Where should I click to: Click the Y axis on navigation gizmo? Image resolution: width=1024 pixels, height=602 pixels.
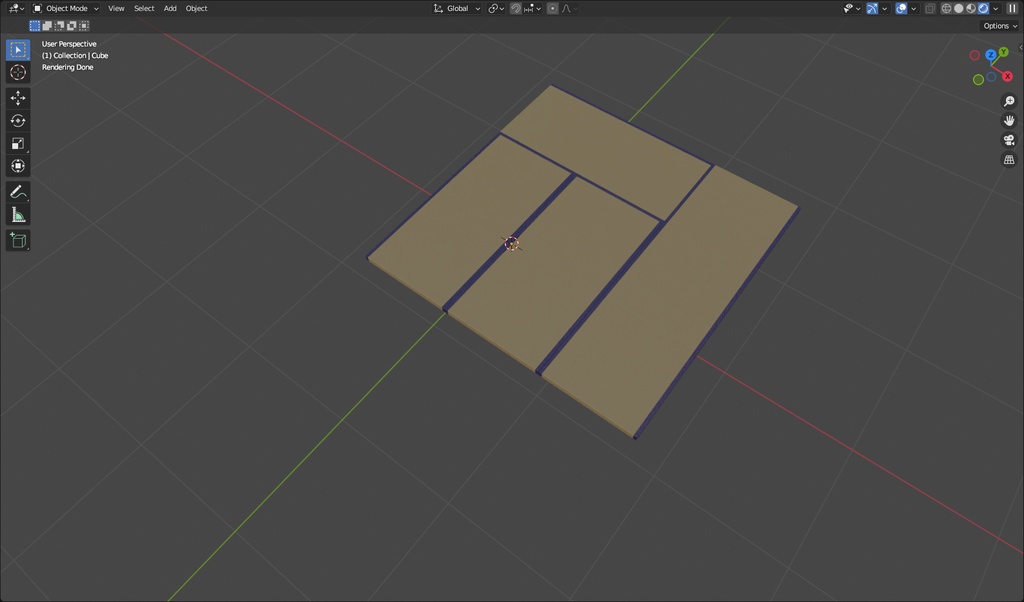tap(1004, 52)
